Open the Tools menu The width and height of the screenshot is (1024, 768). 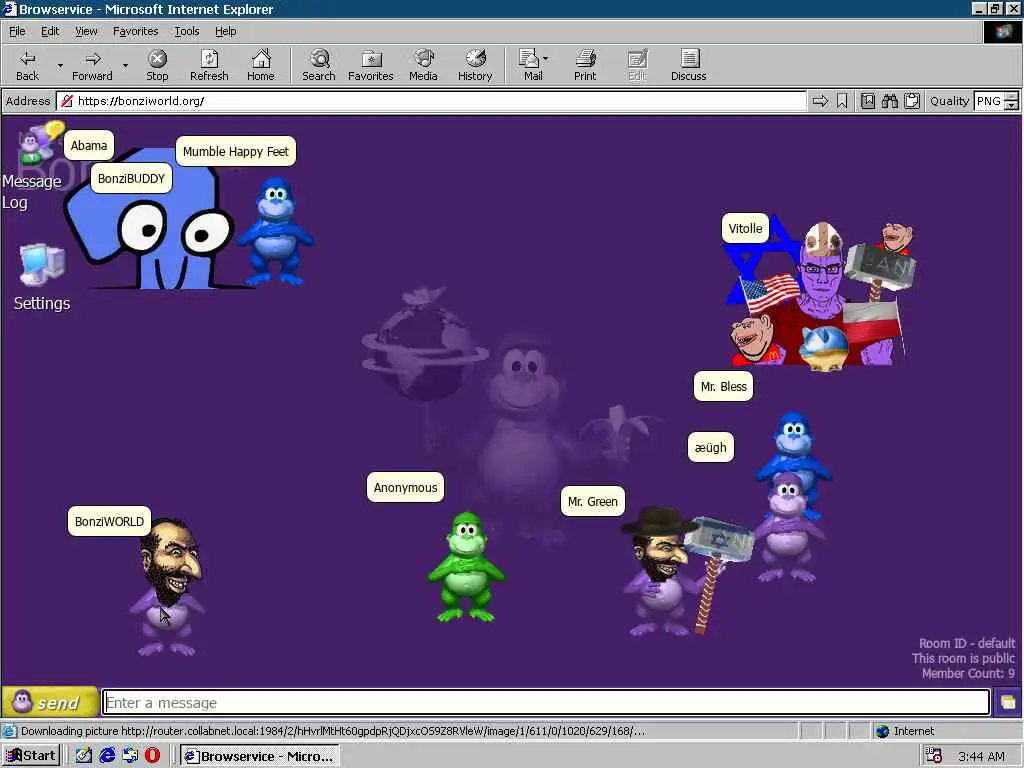(186, 31)
